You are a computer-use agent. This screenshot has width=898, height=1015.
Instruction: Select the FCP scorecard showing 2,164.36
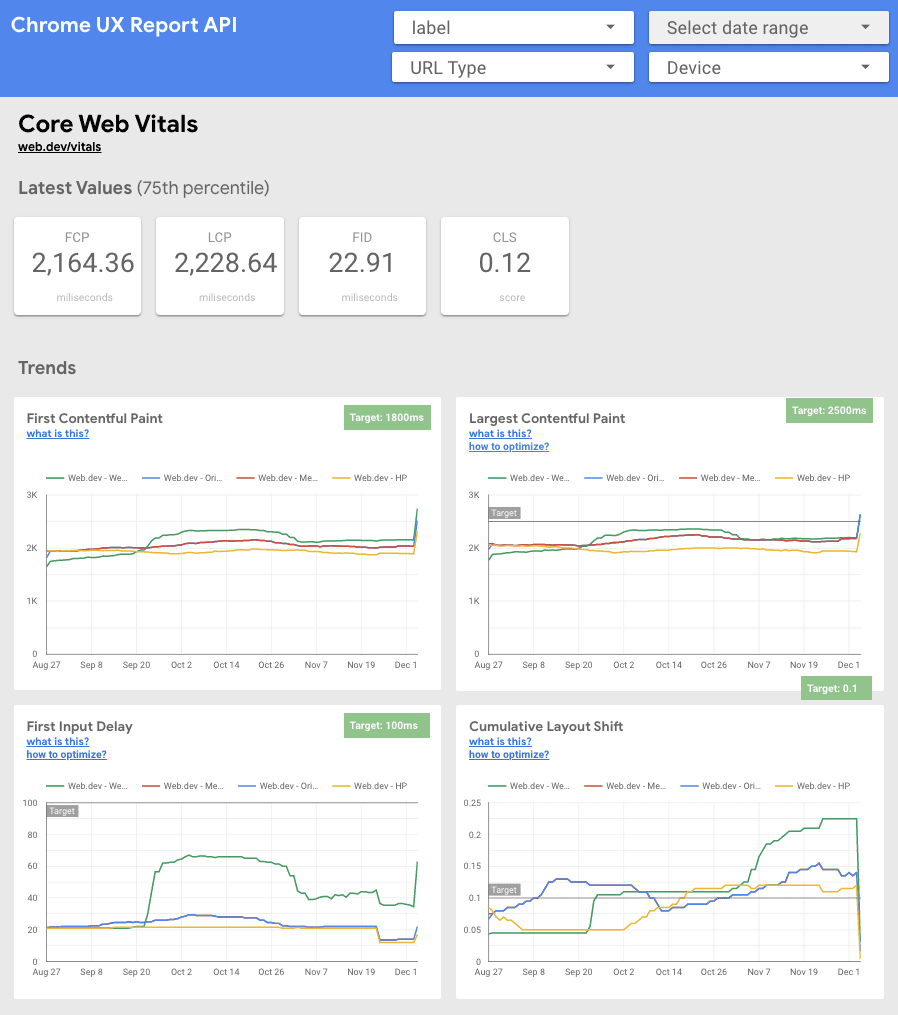(77, 266)
